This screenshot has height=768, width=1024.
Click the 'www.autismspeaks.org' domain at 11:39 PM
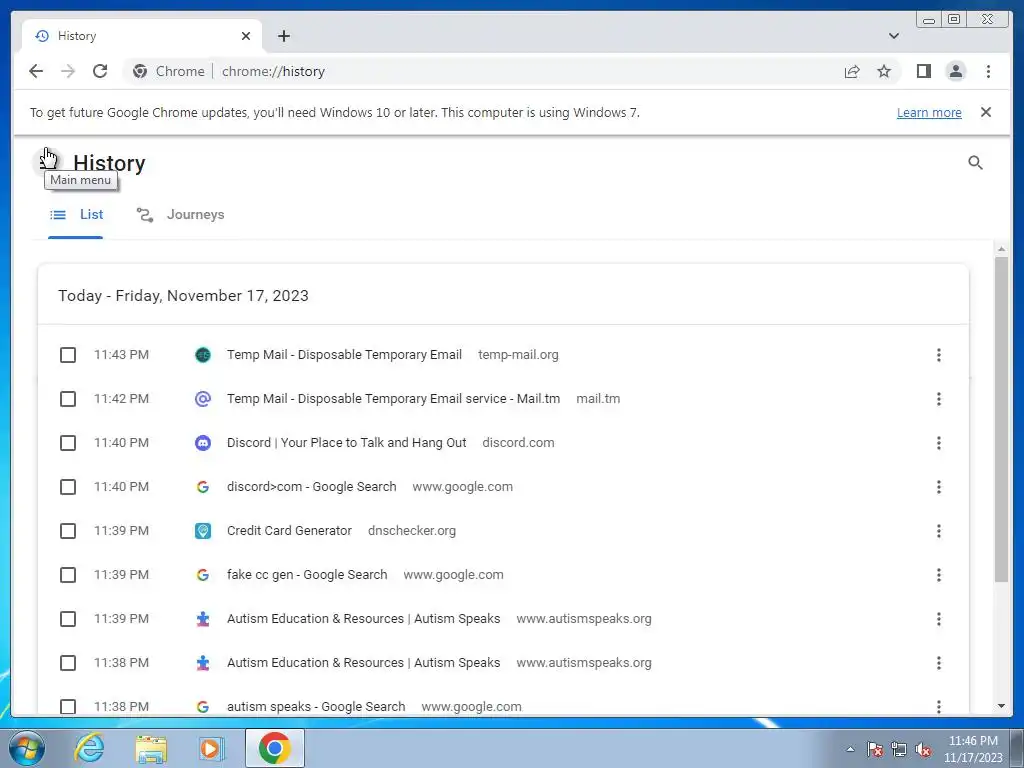click(584, 619)
